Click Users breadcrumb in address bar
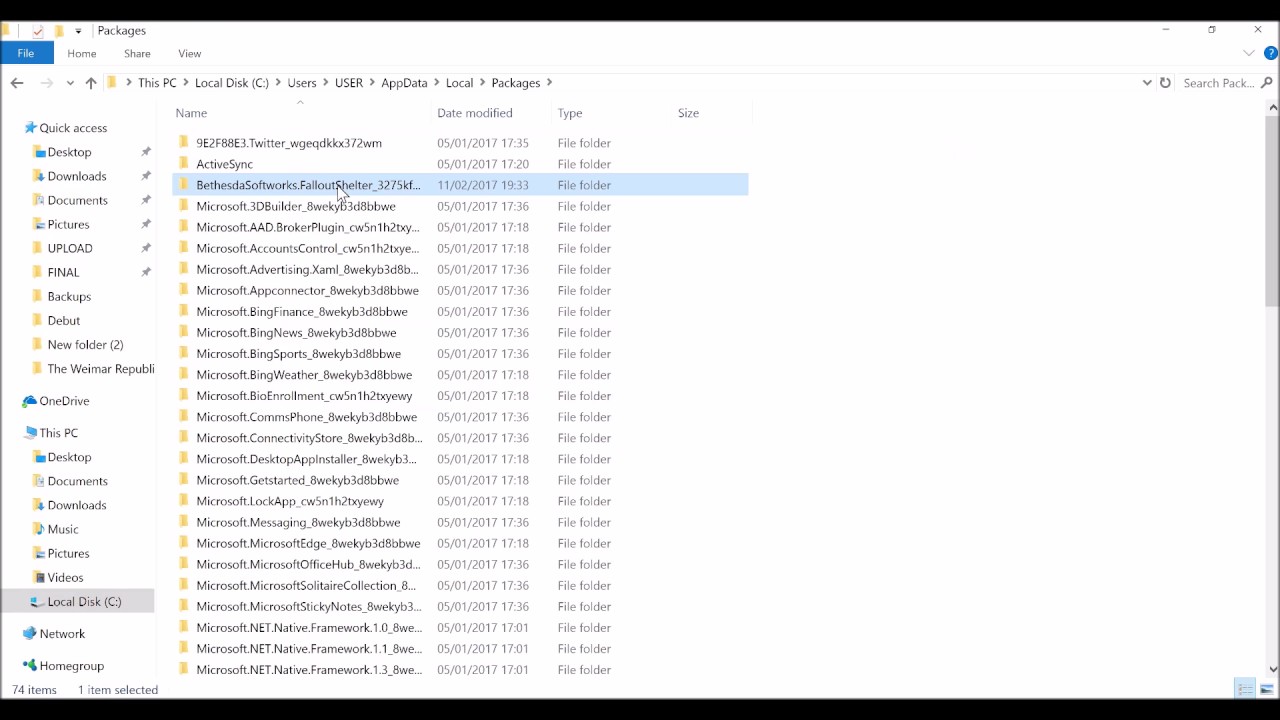This screenshot has height=720, width=1280. pyautogui.click(x=302, y=83)
